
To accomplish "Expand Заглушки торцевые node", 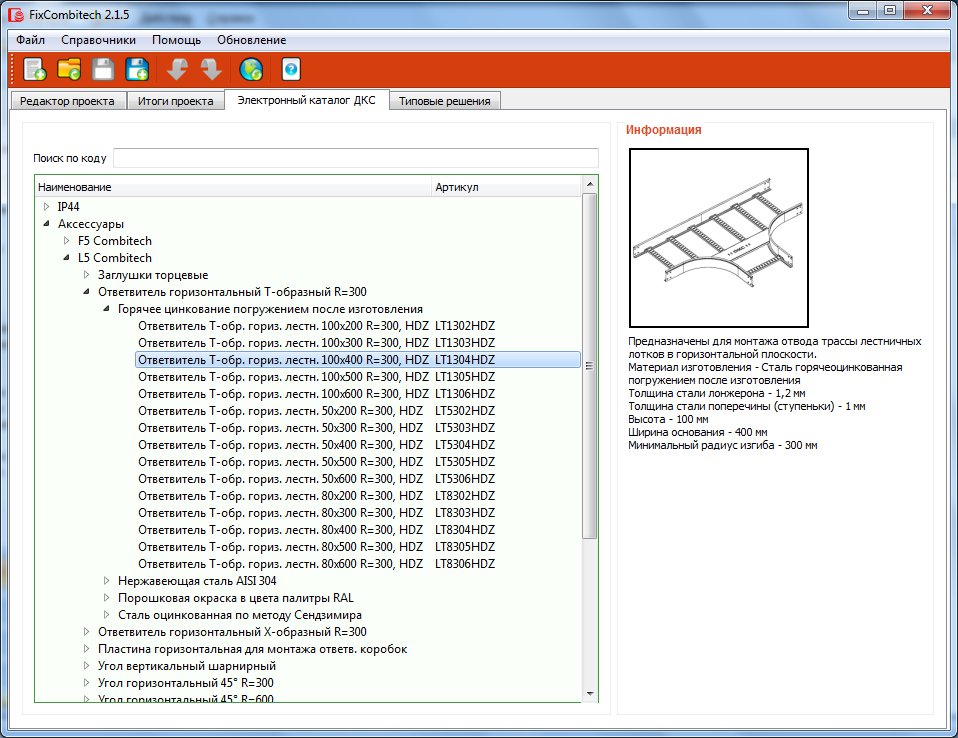I will pyautogui.click(x=87, y=275).
